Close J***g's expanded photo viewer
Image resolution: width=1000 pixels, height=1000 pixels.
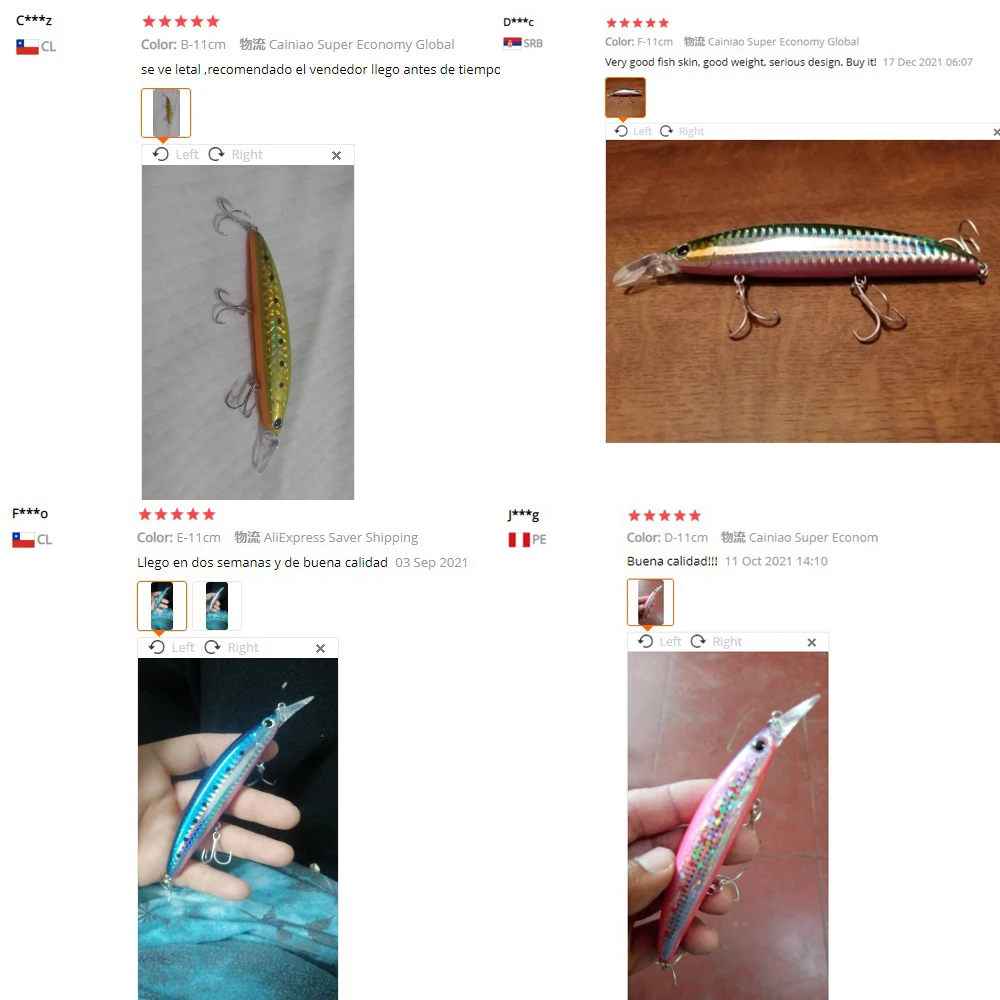[x=812, y=642]
